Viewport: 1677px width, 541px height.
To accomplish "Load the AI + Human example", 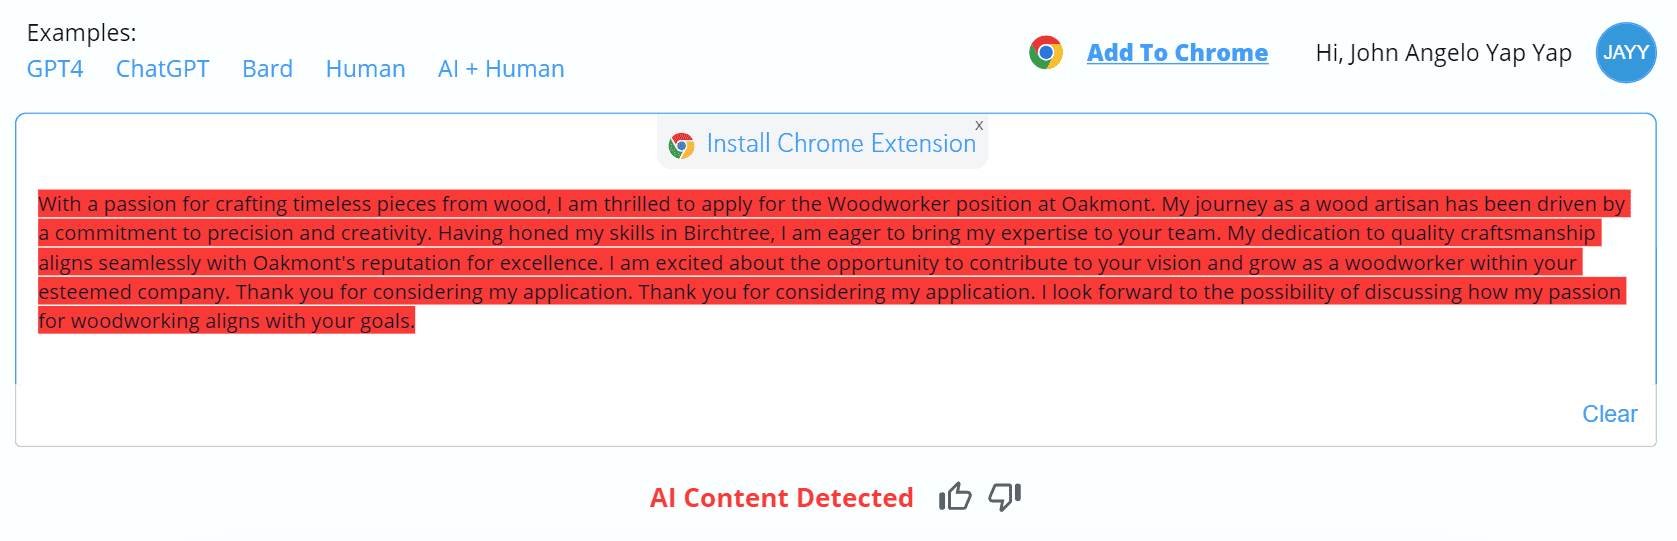I will 501,68.
